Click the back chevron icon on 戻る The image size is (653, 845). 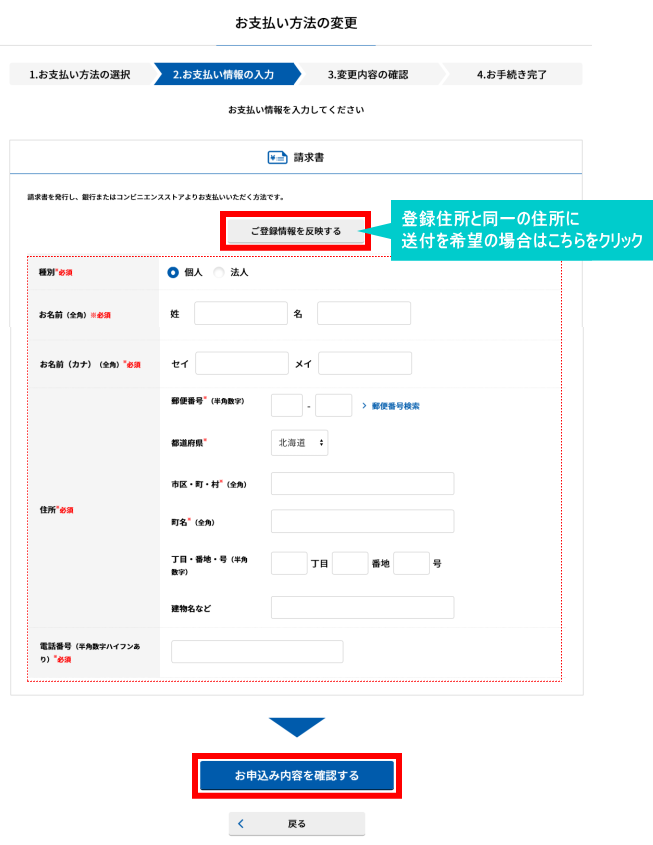coord(241,823)
